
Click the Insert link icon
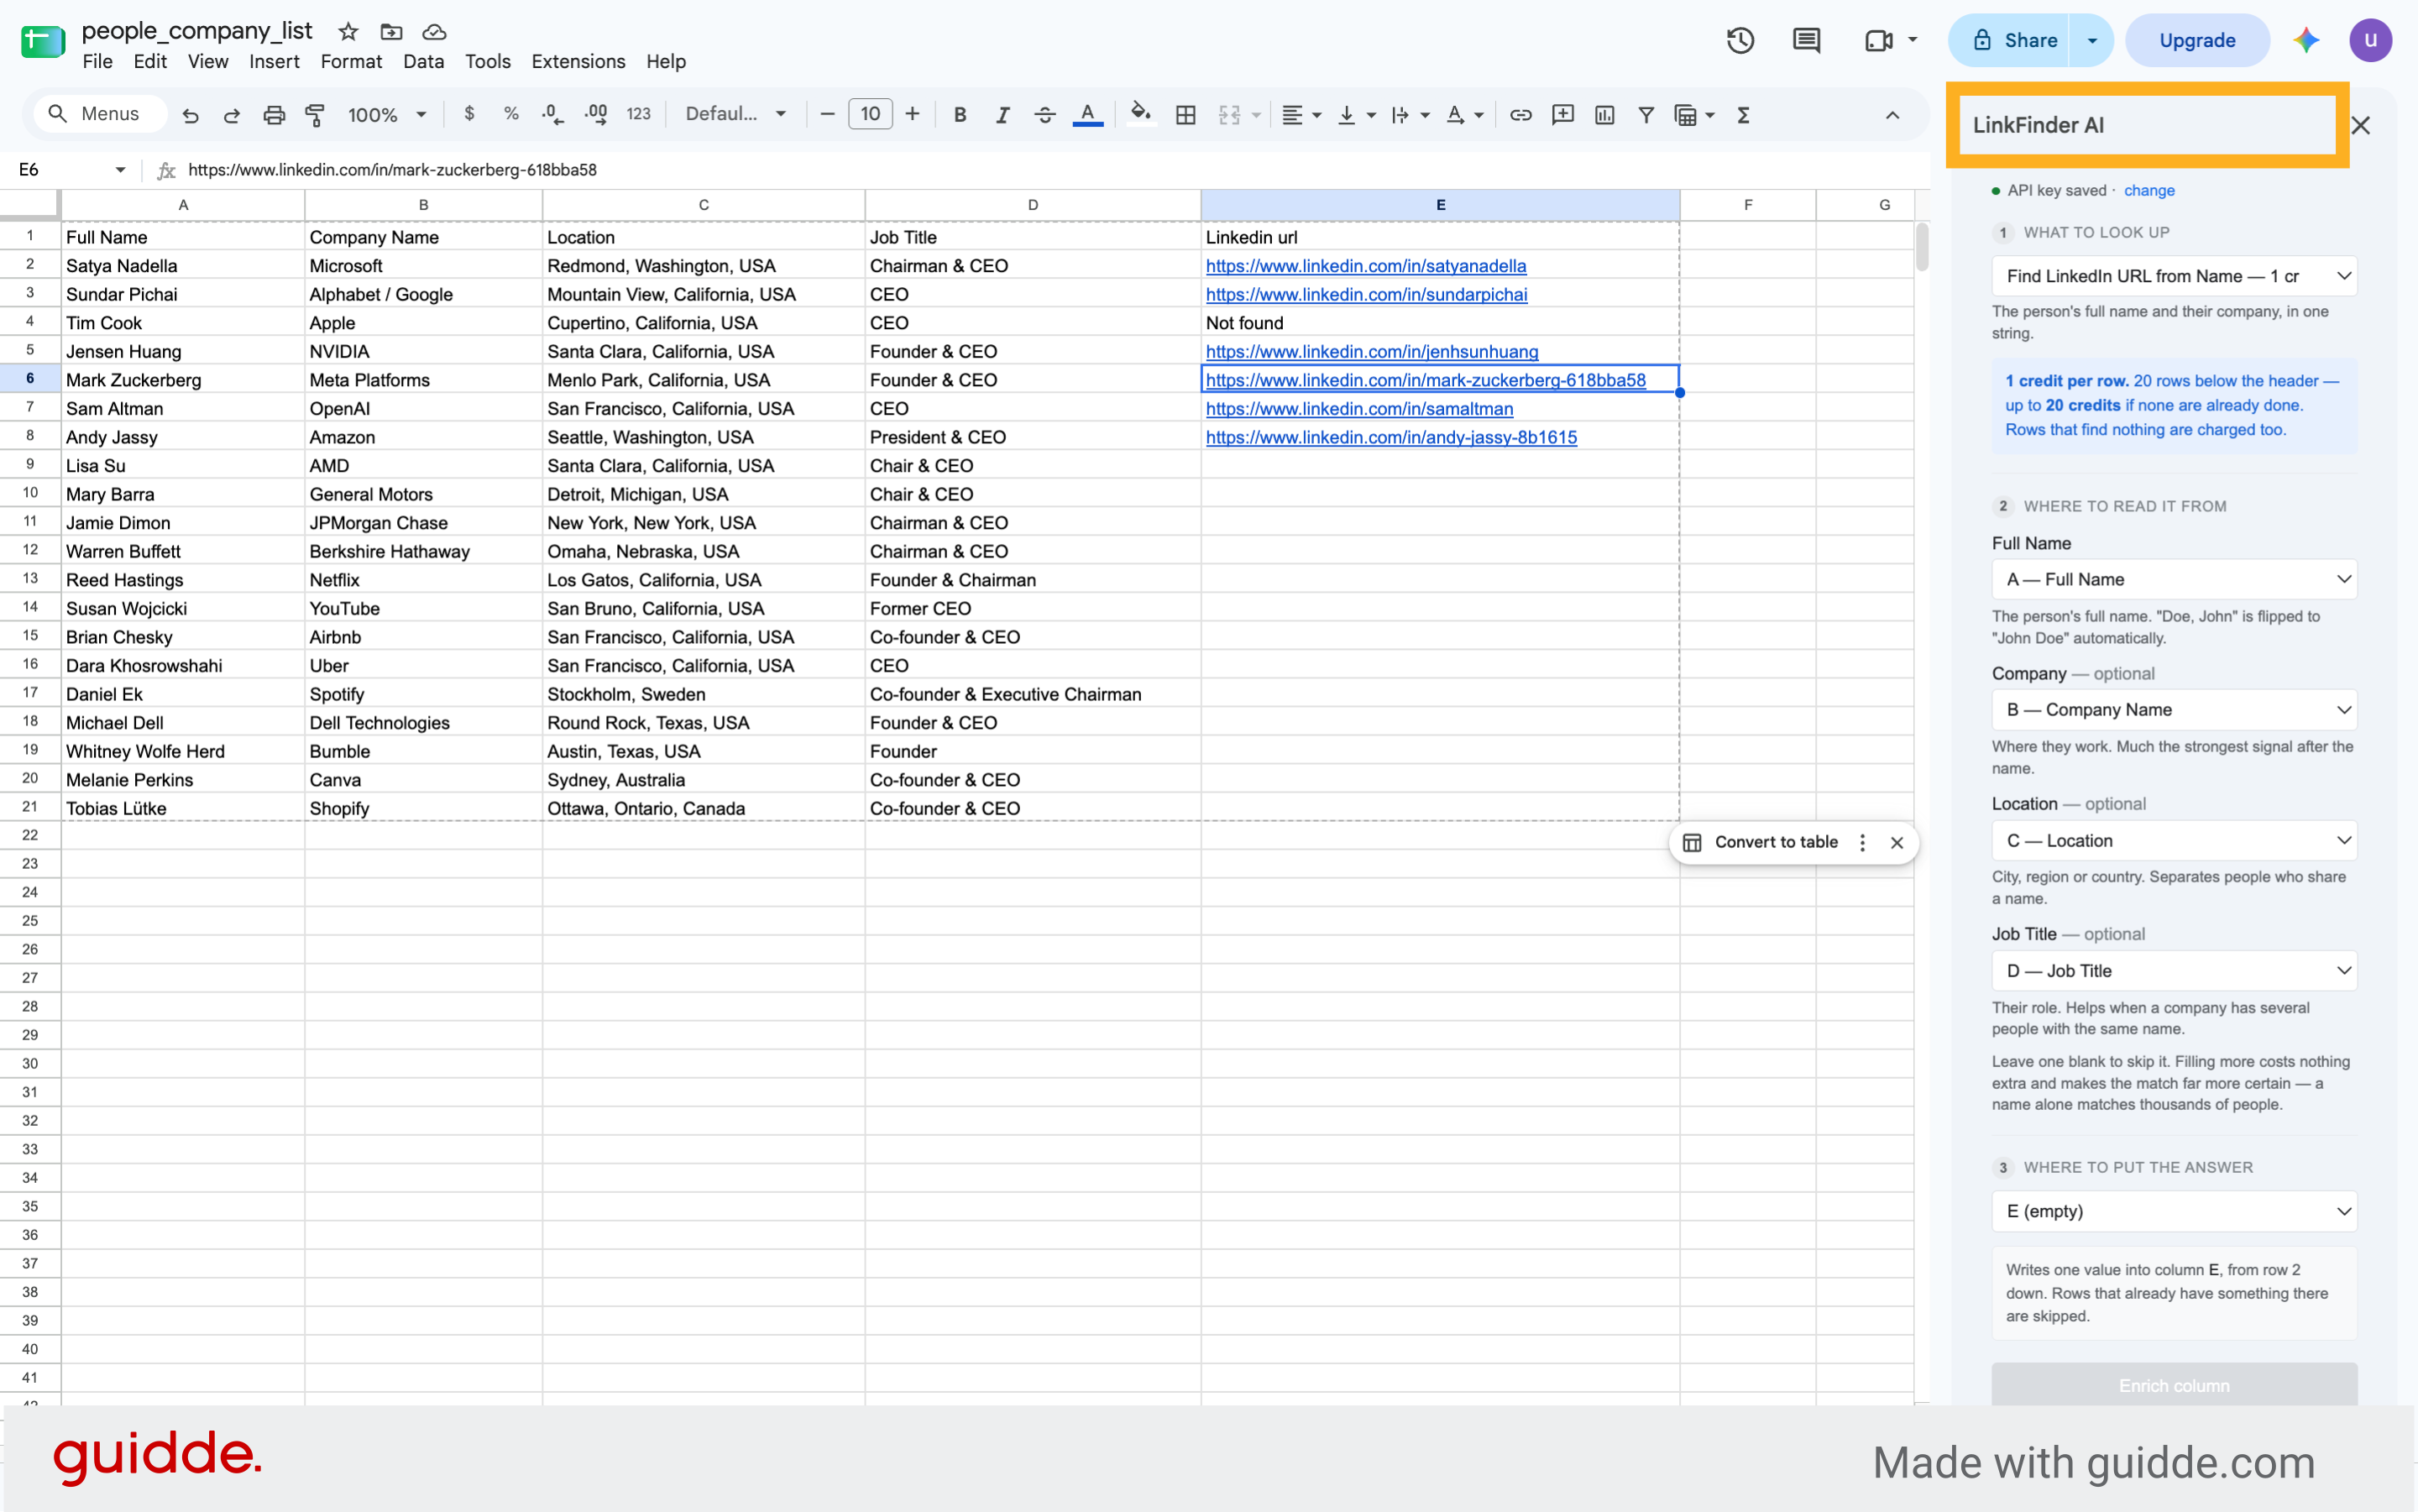[1520, 115]
